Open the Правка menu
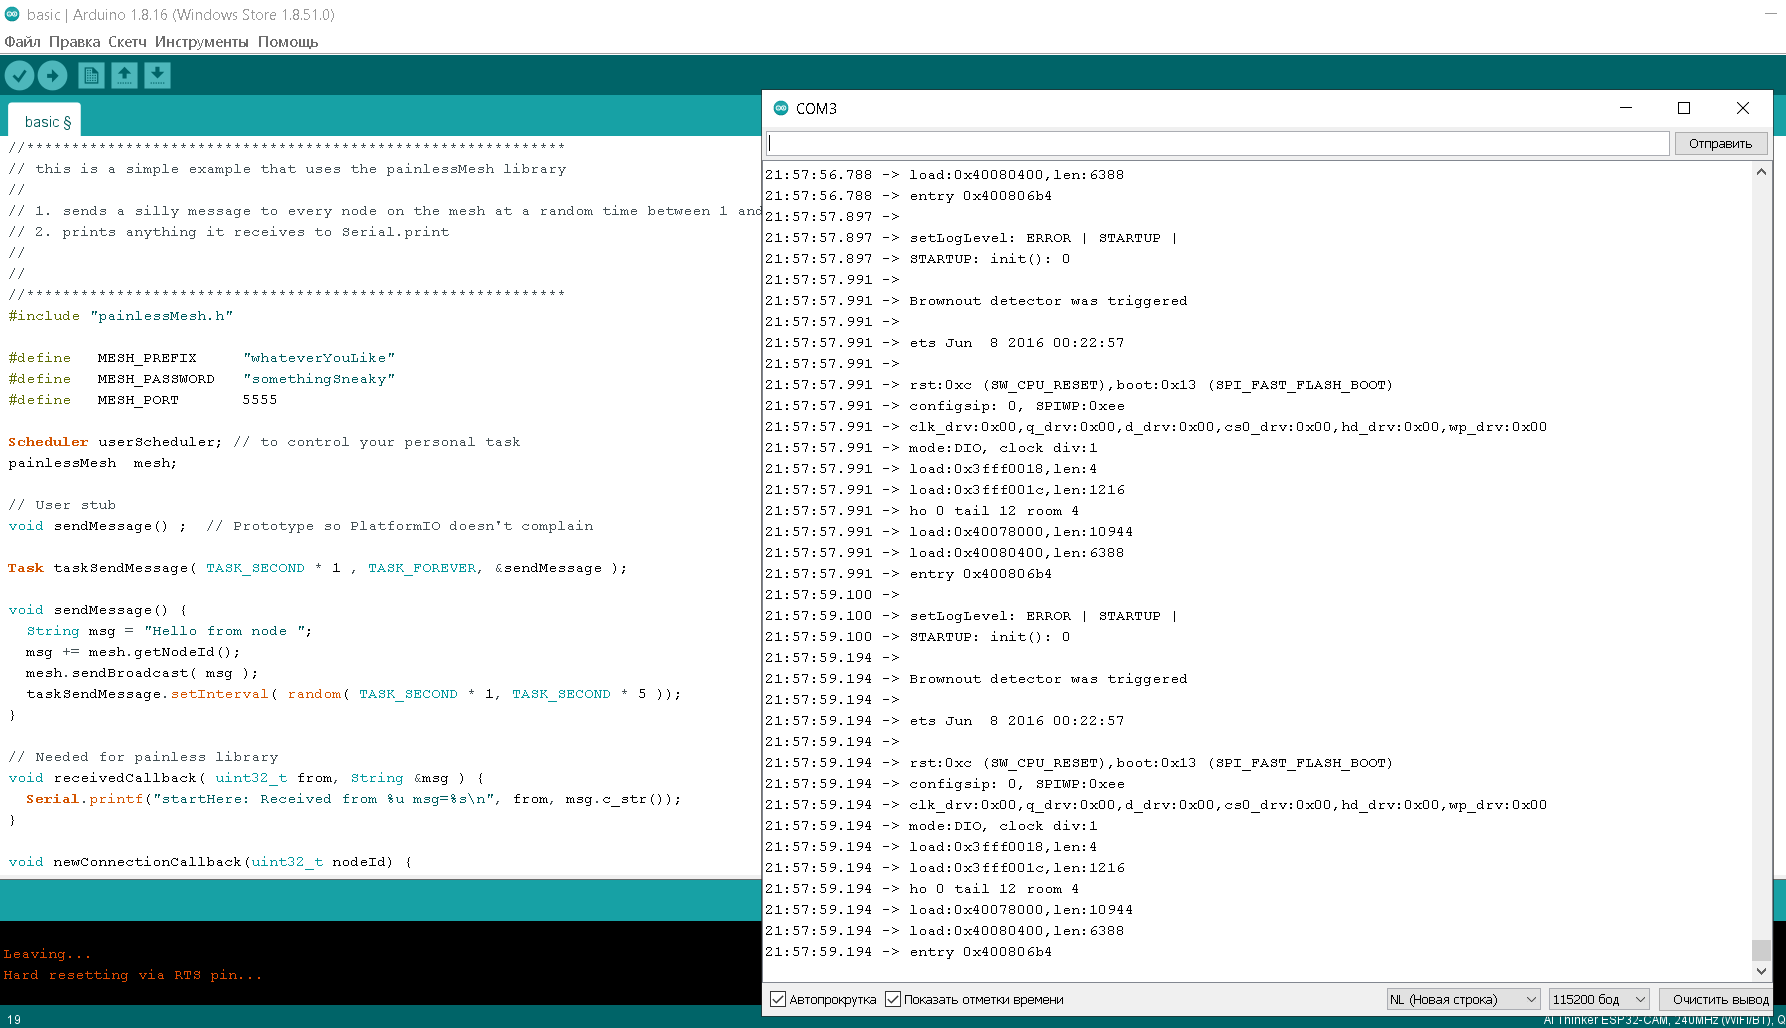The image size is (1786, 1028). tap(74, 42)
